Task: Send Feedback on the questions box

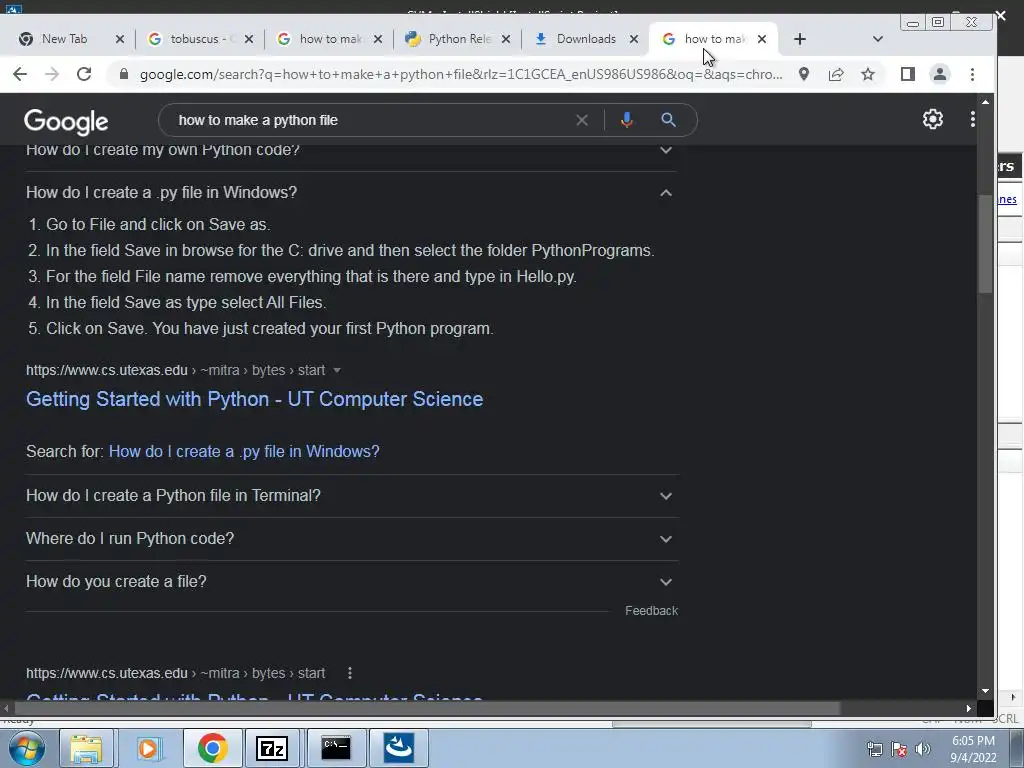Action: pos(651,611)
